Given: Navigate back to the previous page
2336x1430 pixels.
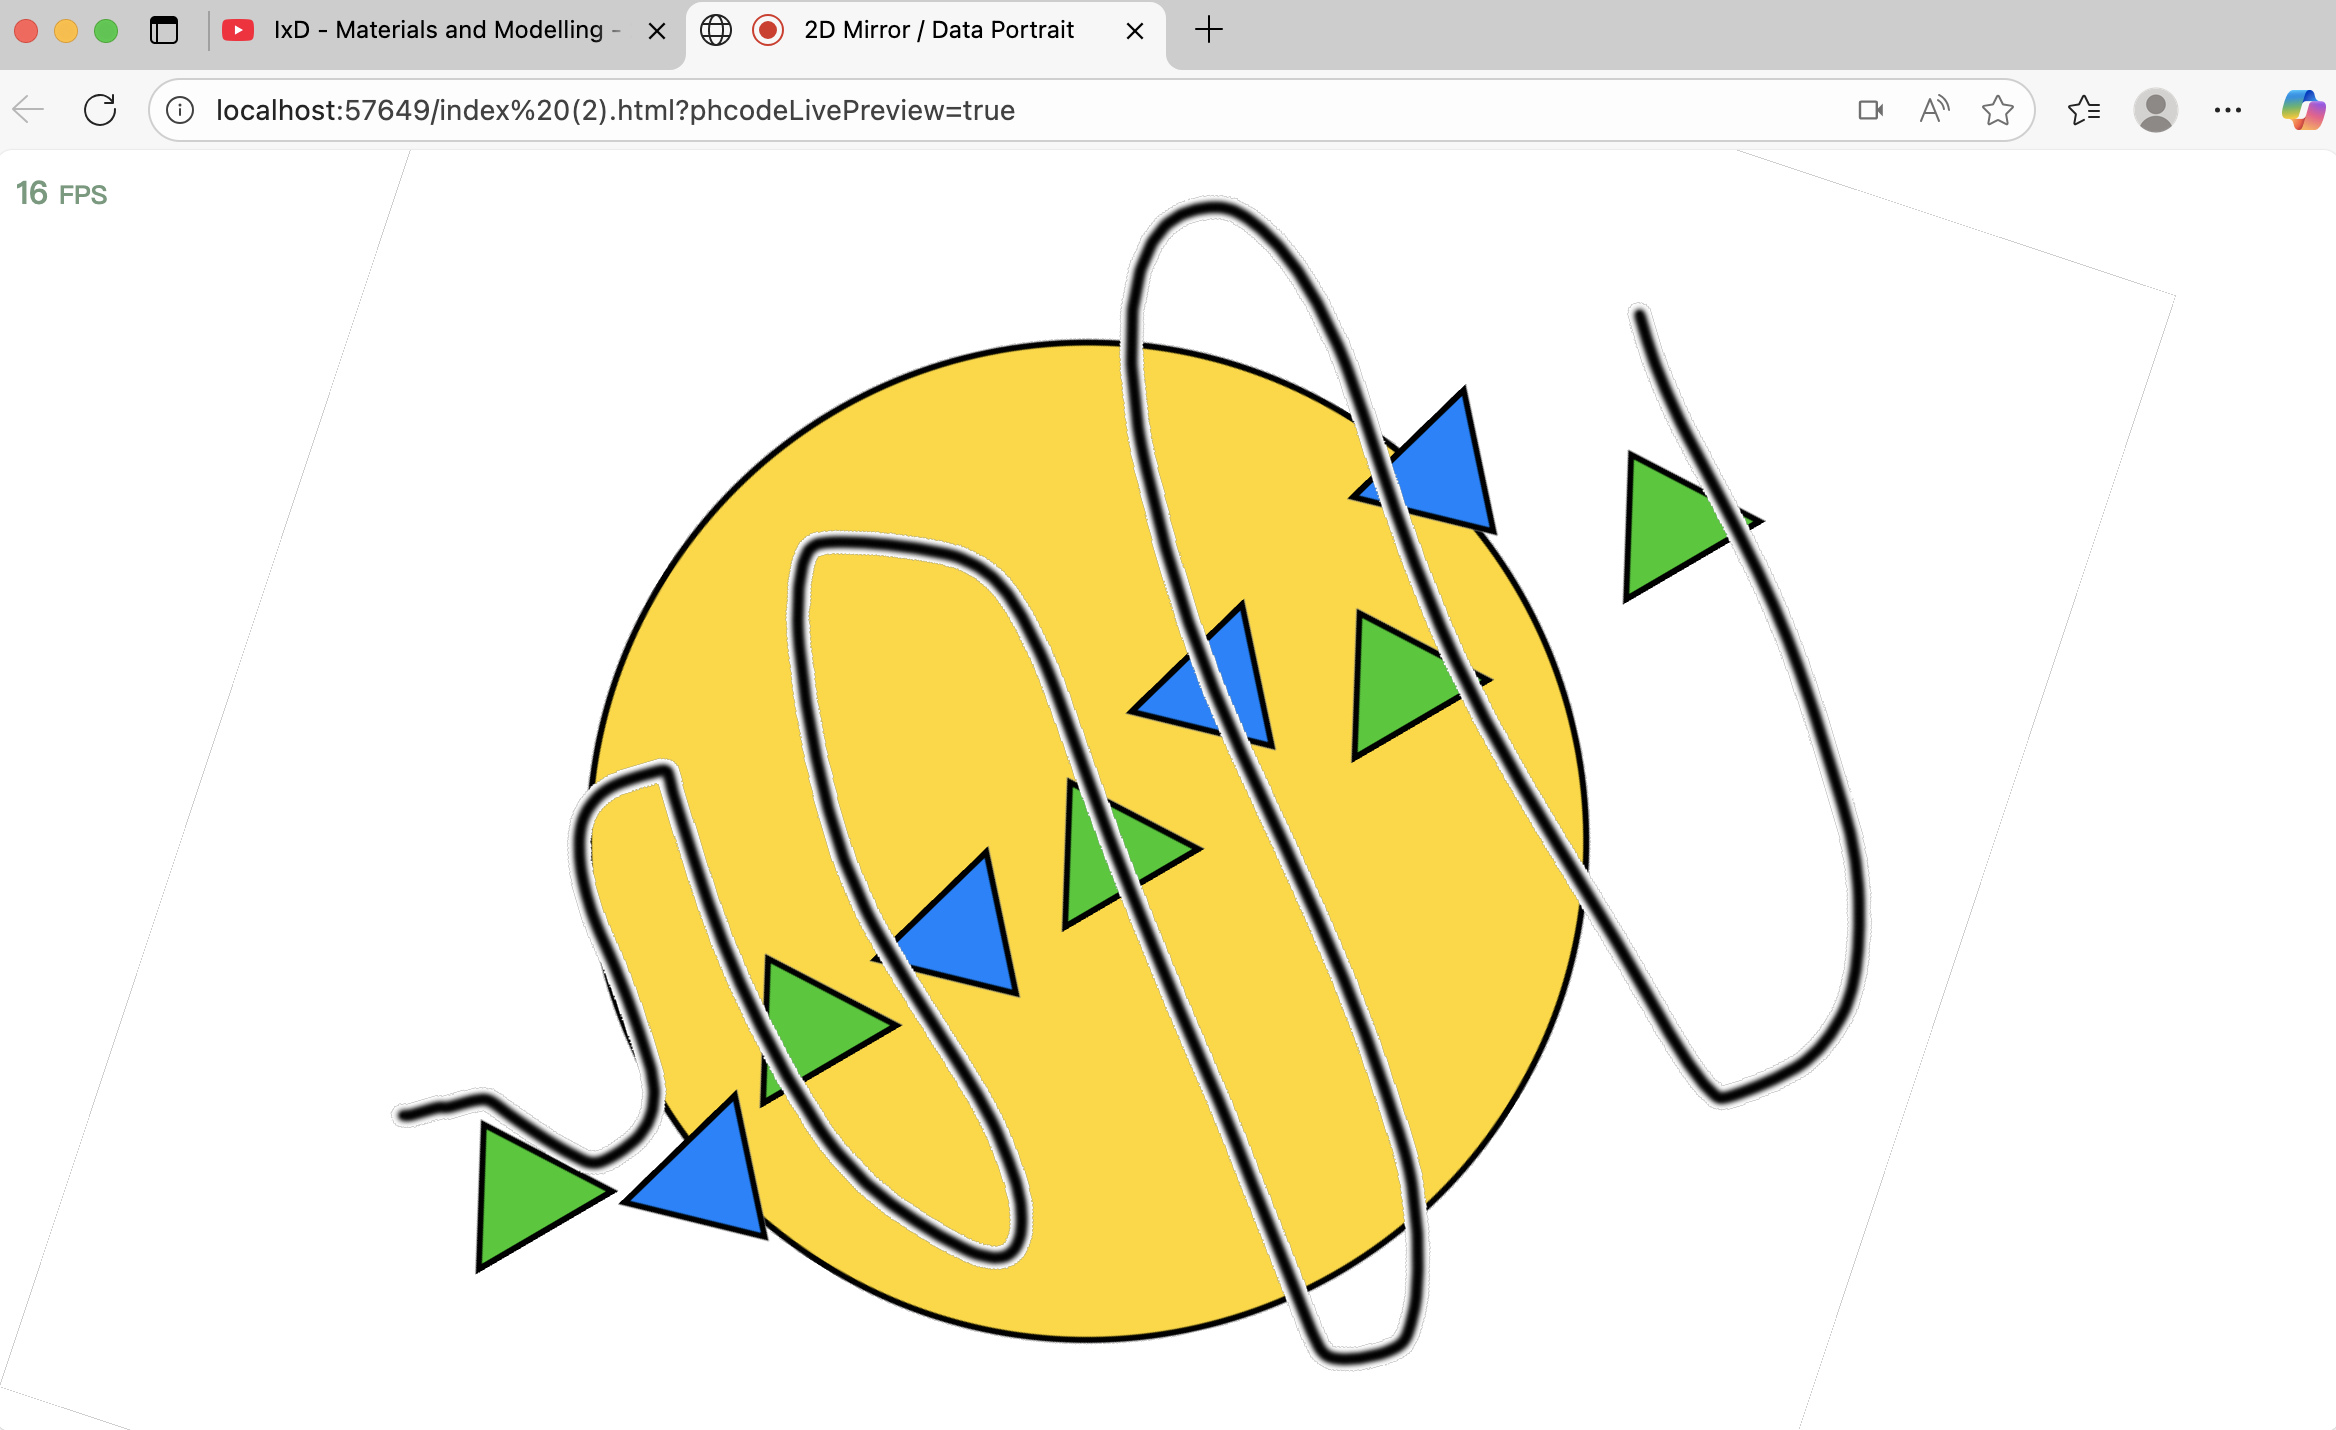Looking at the screenshot, I should coord(28,110).
